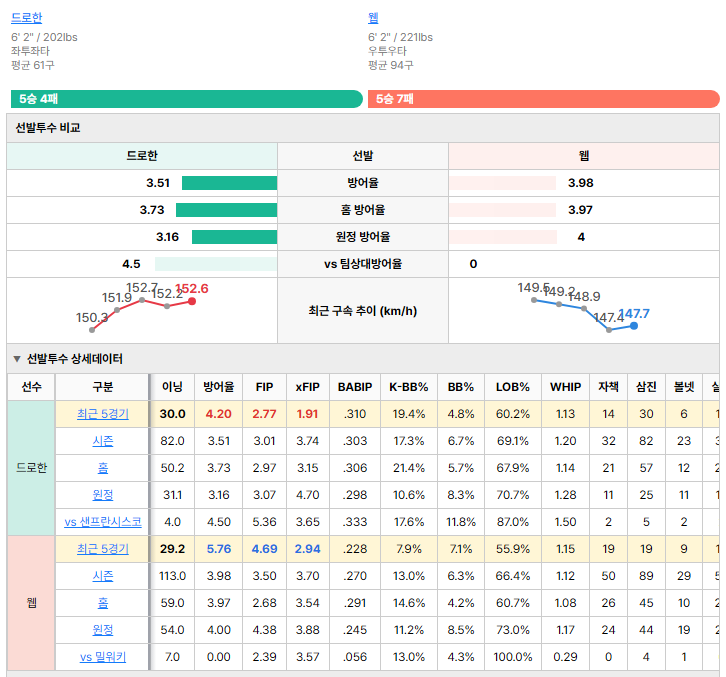This screenshot has width=726, height=677.
Task: Click the 볼넷 column header
Action: pyautogui.click(x=684, y=387)
